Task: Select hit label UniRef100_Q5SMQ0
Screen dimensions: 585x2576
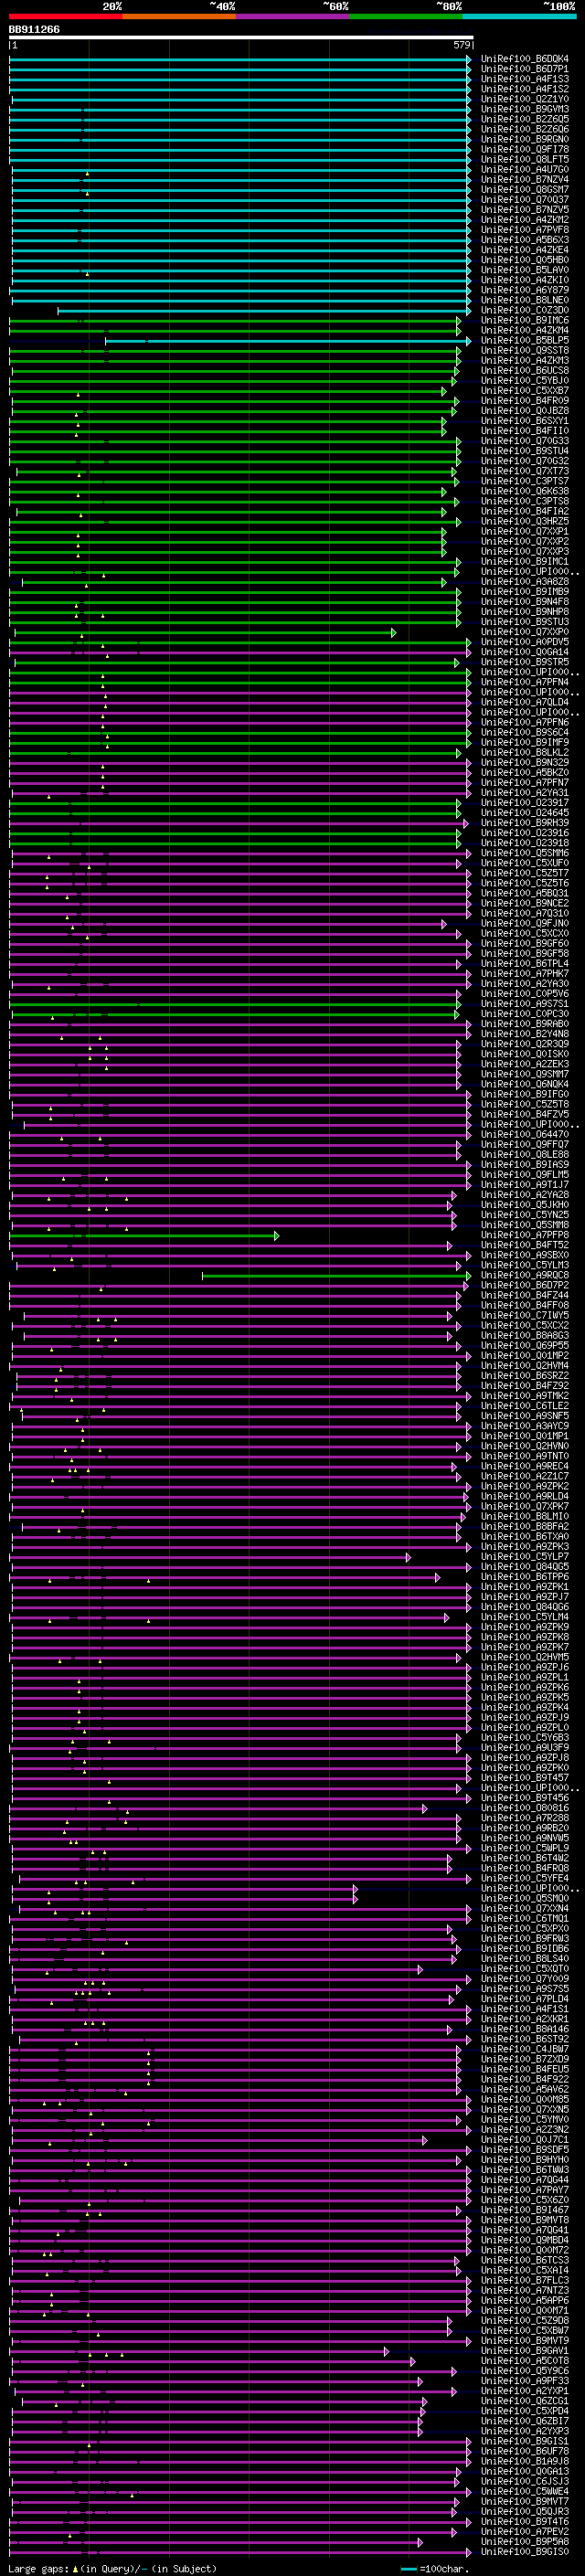Action: point(525,1898)
